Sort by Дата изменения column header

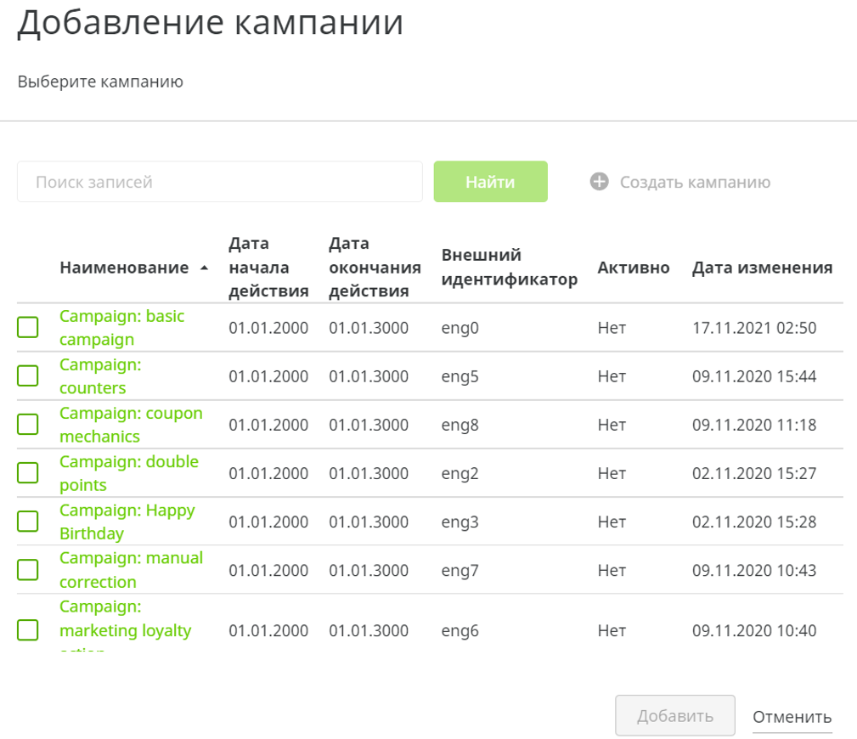762,268
